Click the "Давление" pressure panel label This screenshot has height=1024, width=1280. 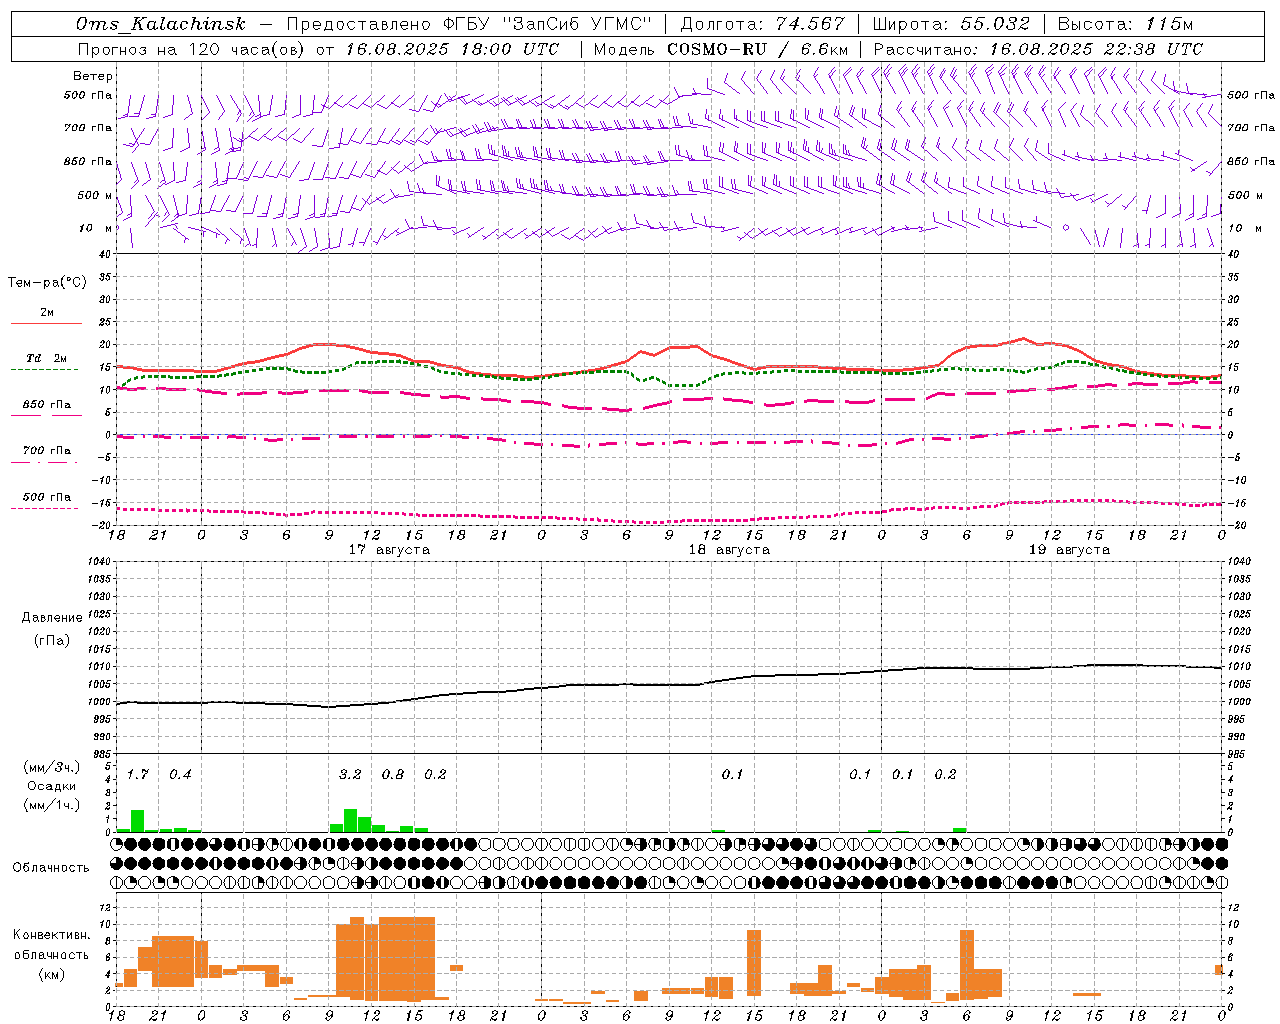(x=52, y=618)
